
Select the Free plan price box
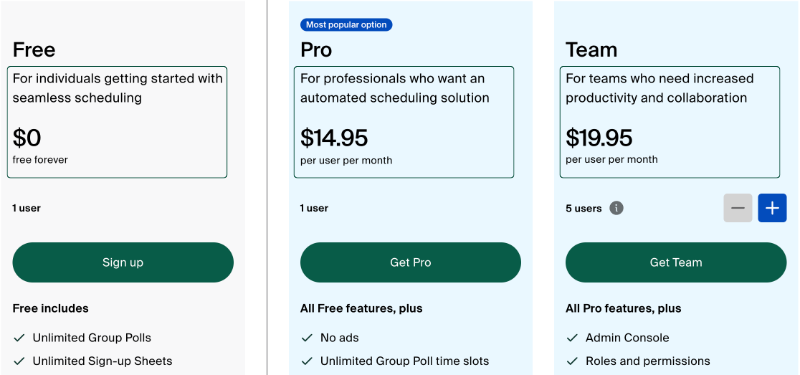tap(117, 122)
